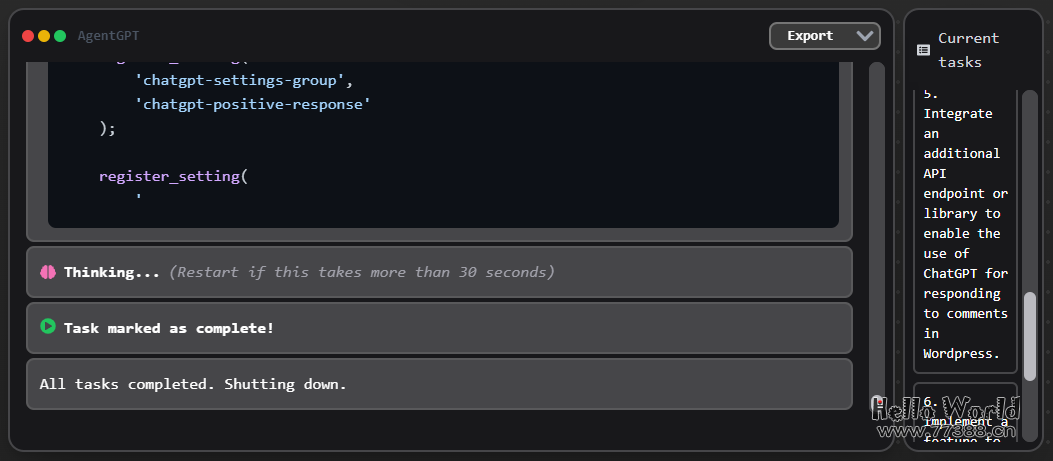The height and width of the screenshot is (461, 1053).
Task: Click the All tasks completed shutdown message
Action: (x=193, y=384)
